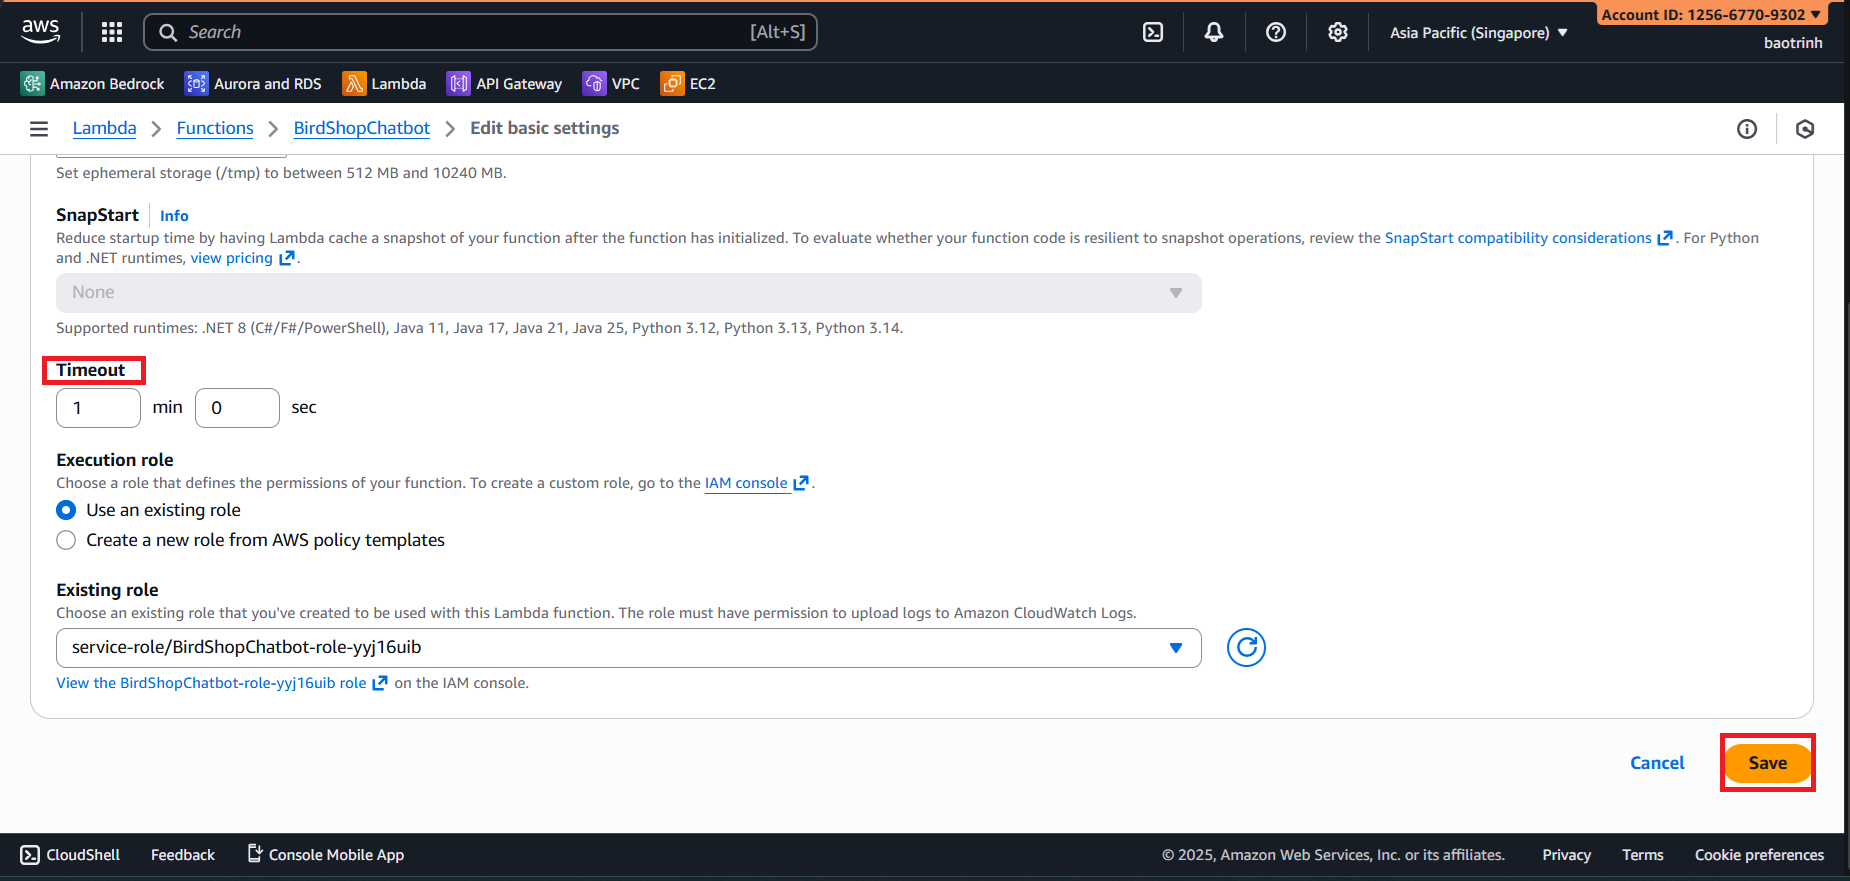
Task: Open VPC shortcut in favorites bar
Action: point(611,84)
